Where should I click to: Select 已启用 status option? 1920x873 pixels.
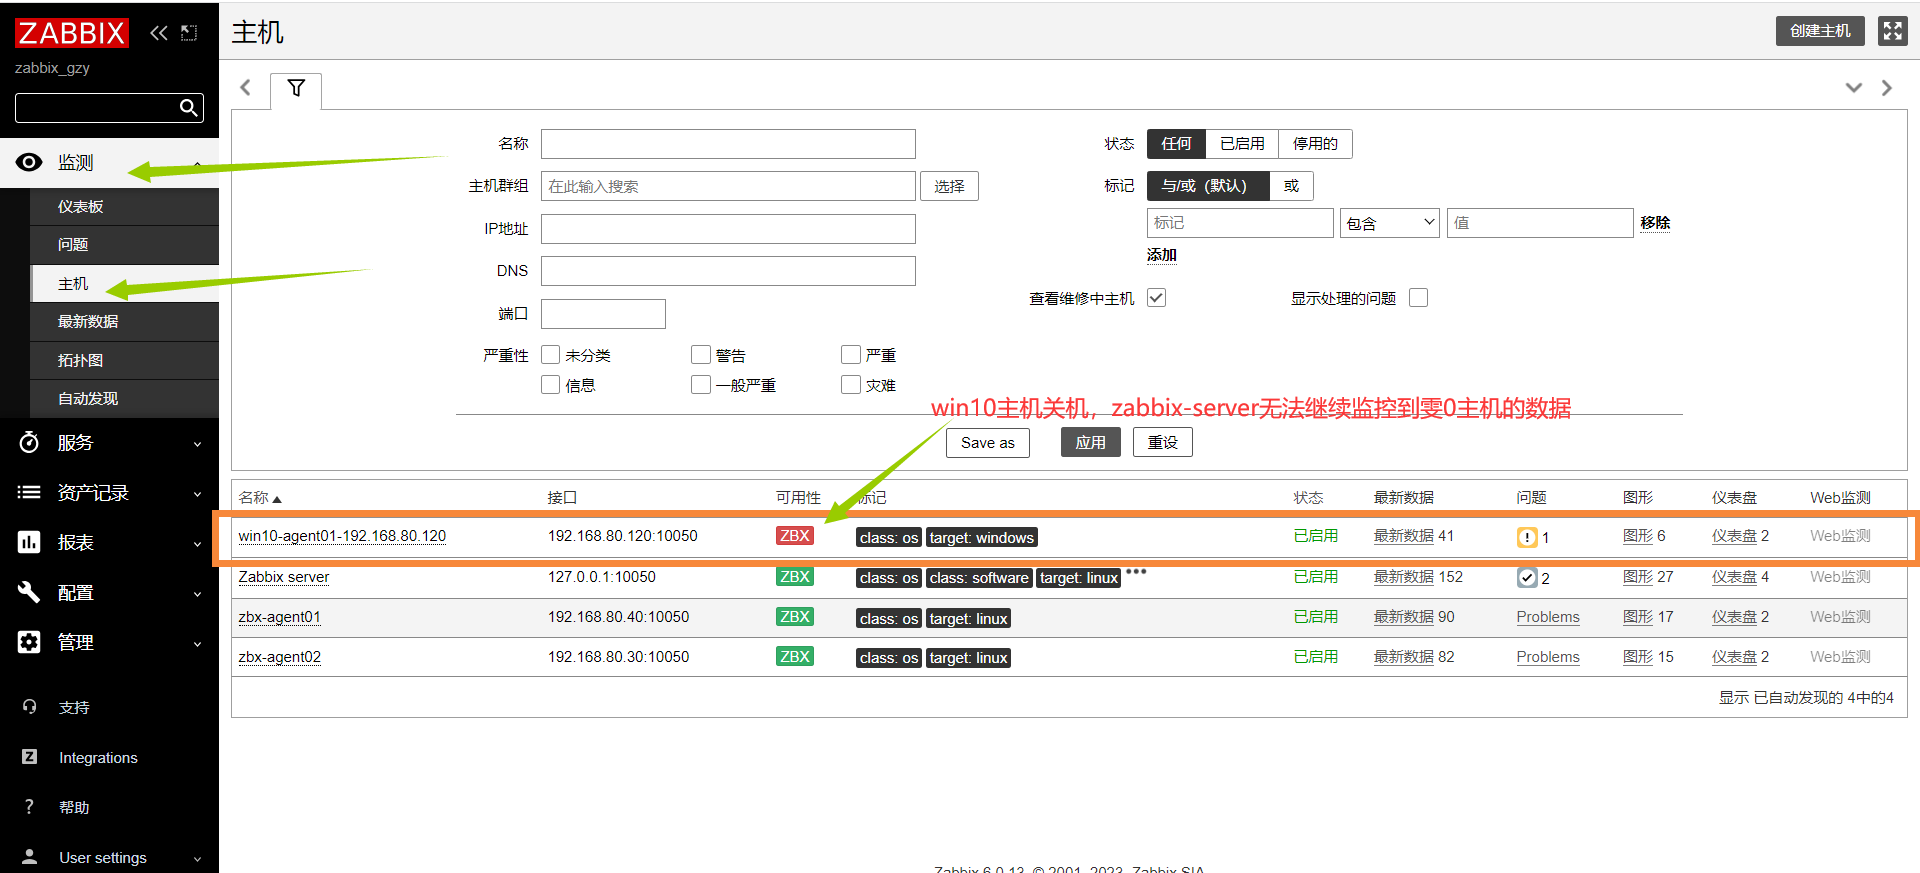tap(1242, 144)
